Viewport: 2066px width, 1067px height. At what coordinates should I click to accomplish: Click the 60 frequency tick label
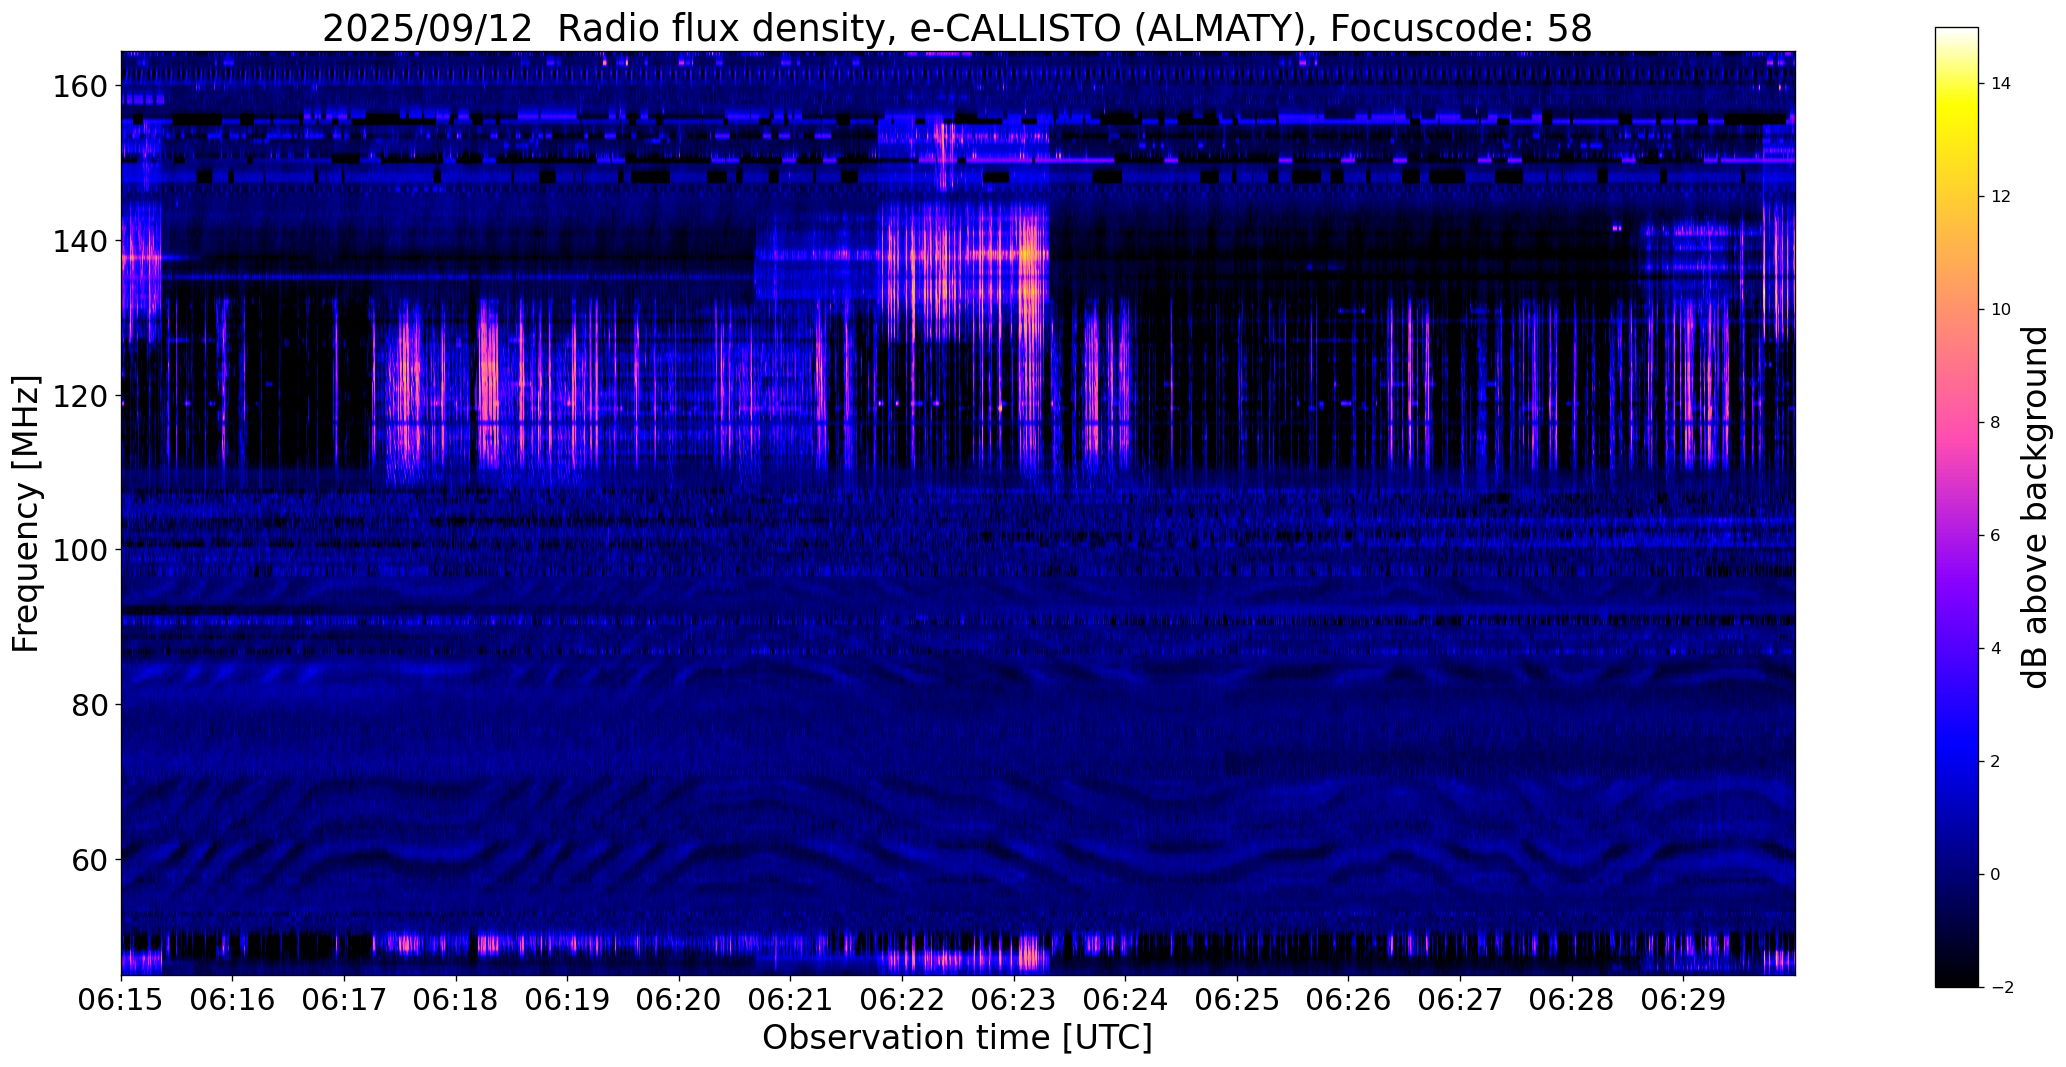[91, 859]
